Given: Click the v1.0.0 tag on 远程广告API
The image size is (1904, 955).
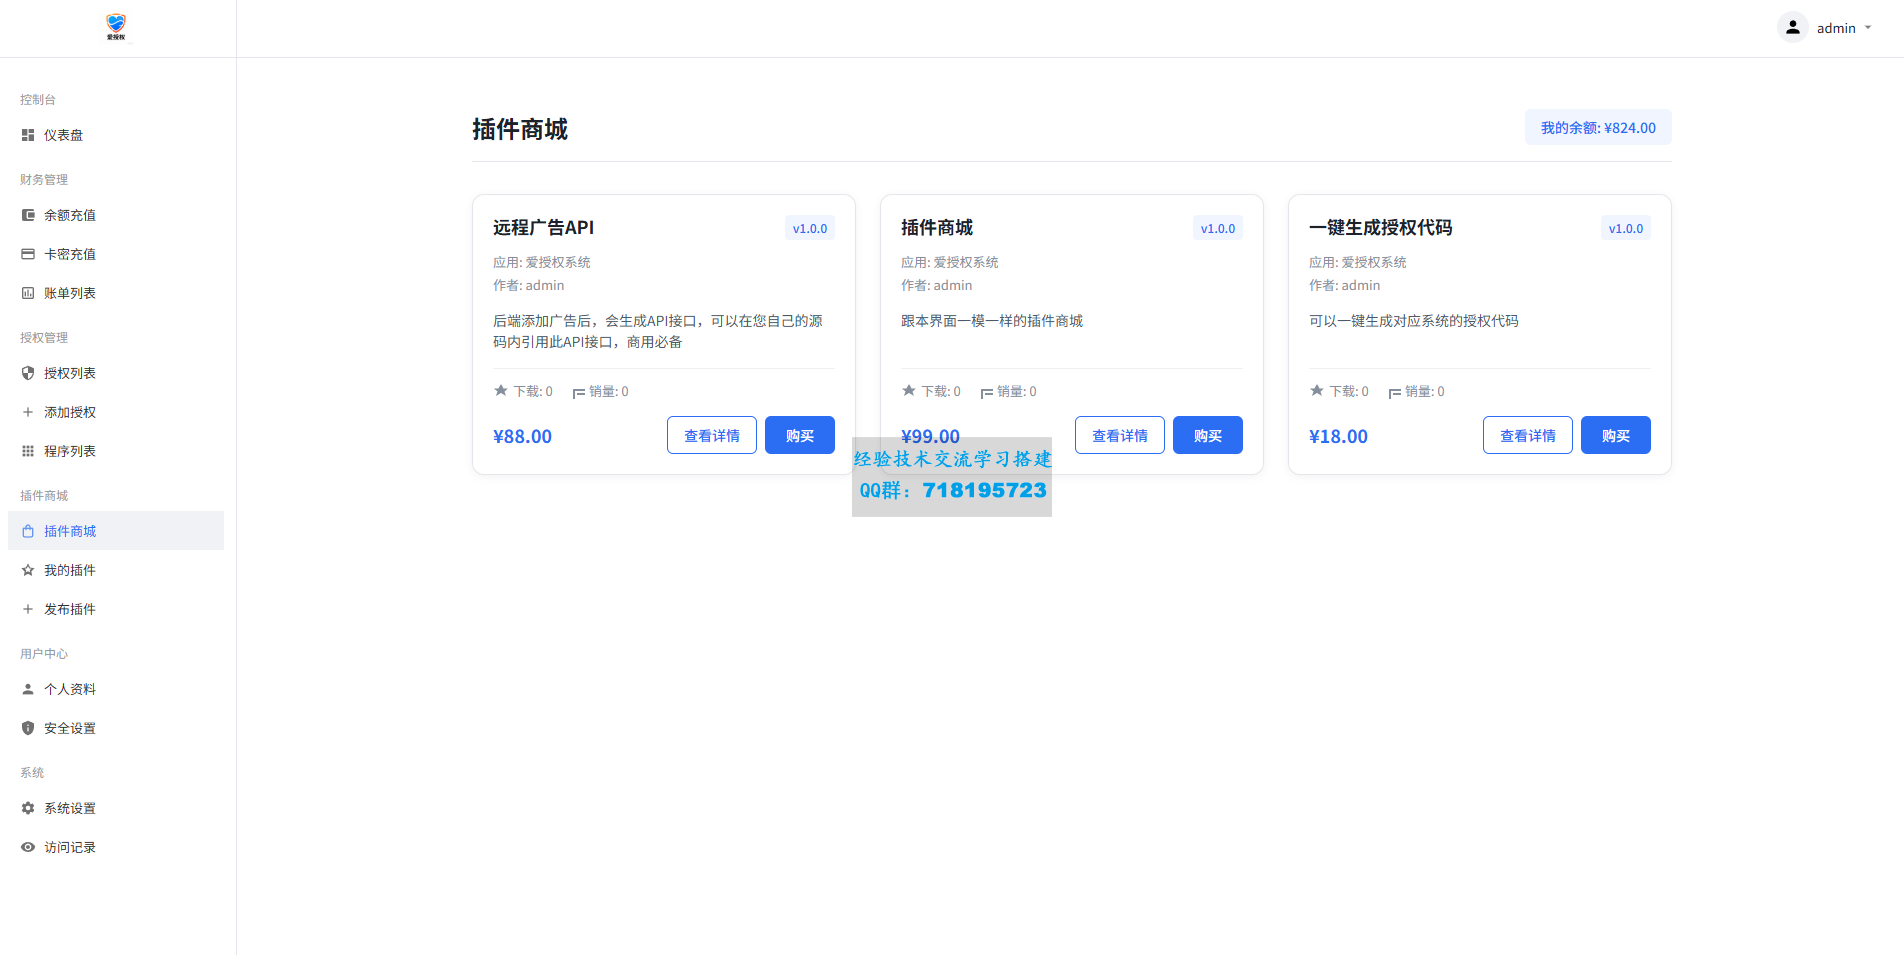Looking at the screenshot, I should pos(809,228).
